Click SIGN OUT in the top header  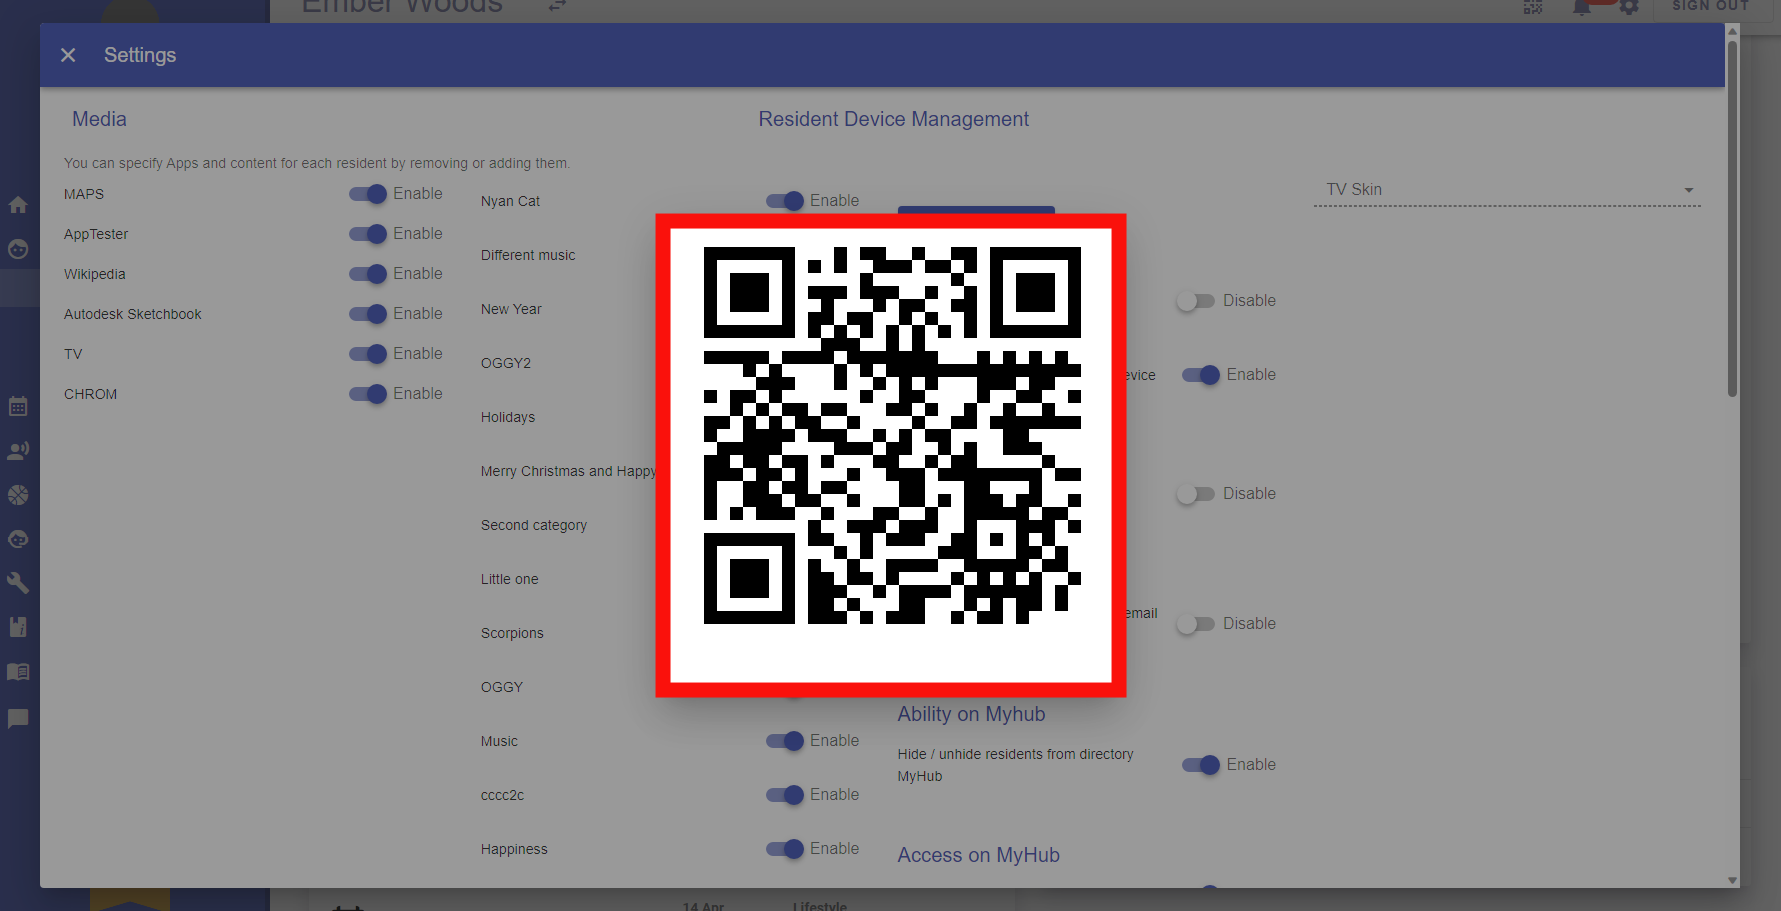pos(1711,6)
